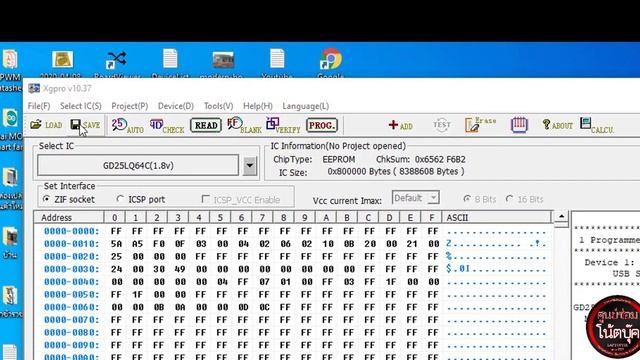Select address row 0000-0010

pyautogui.click(x=71, y=244)
